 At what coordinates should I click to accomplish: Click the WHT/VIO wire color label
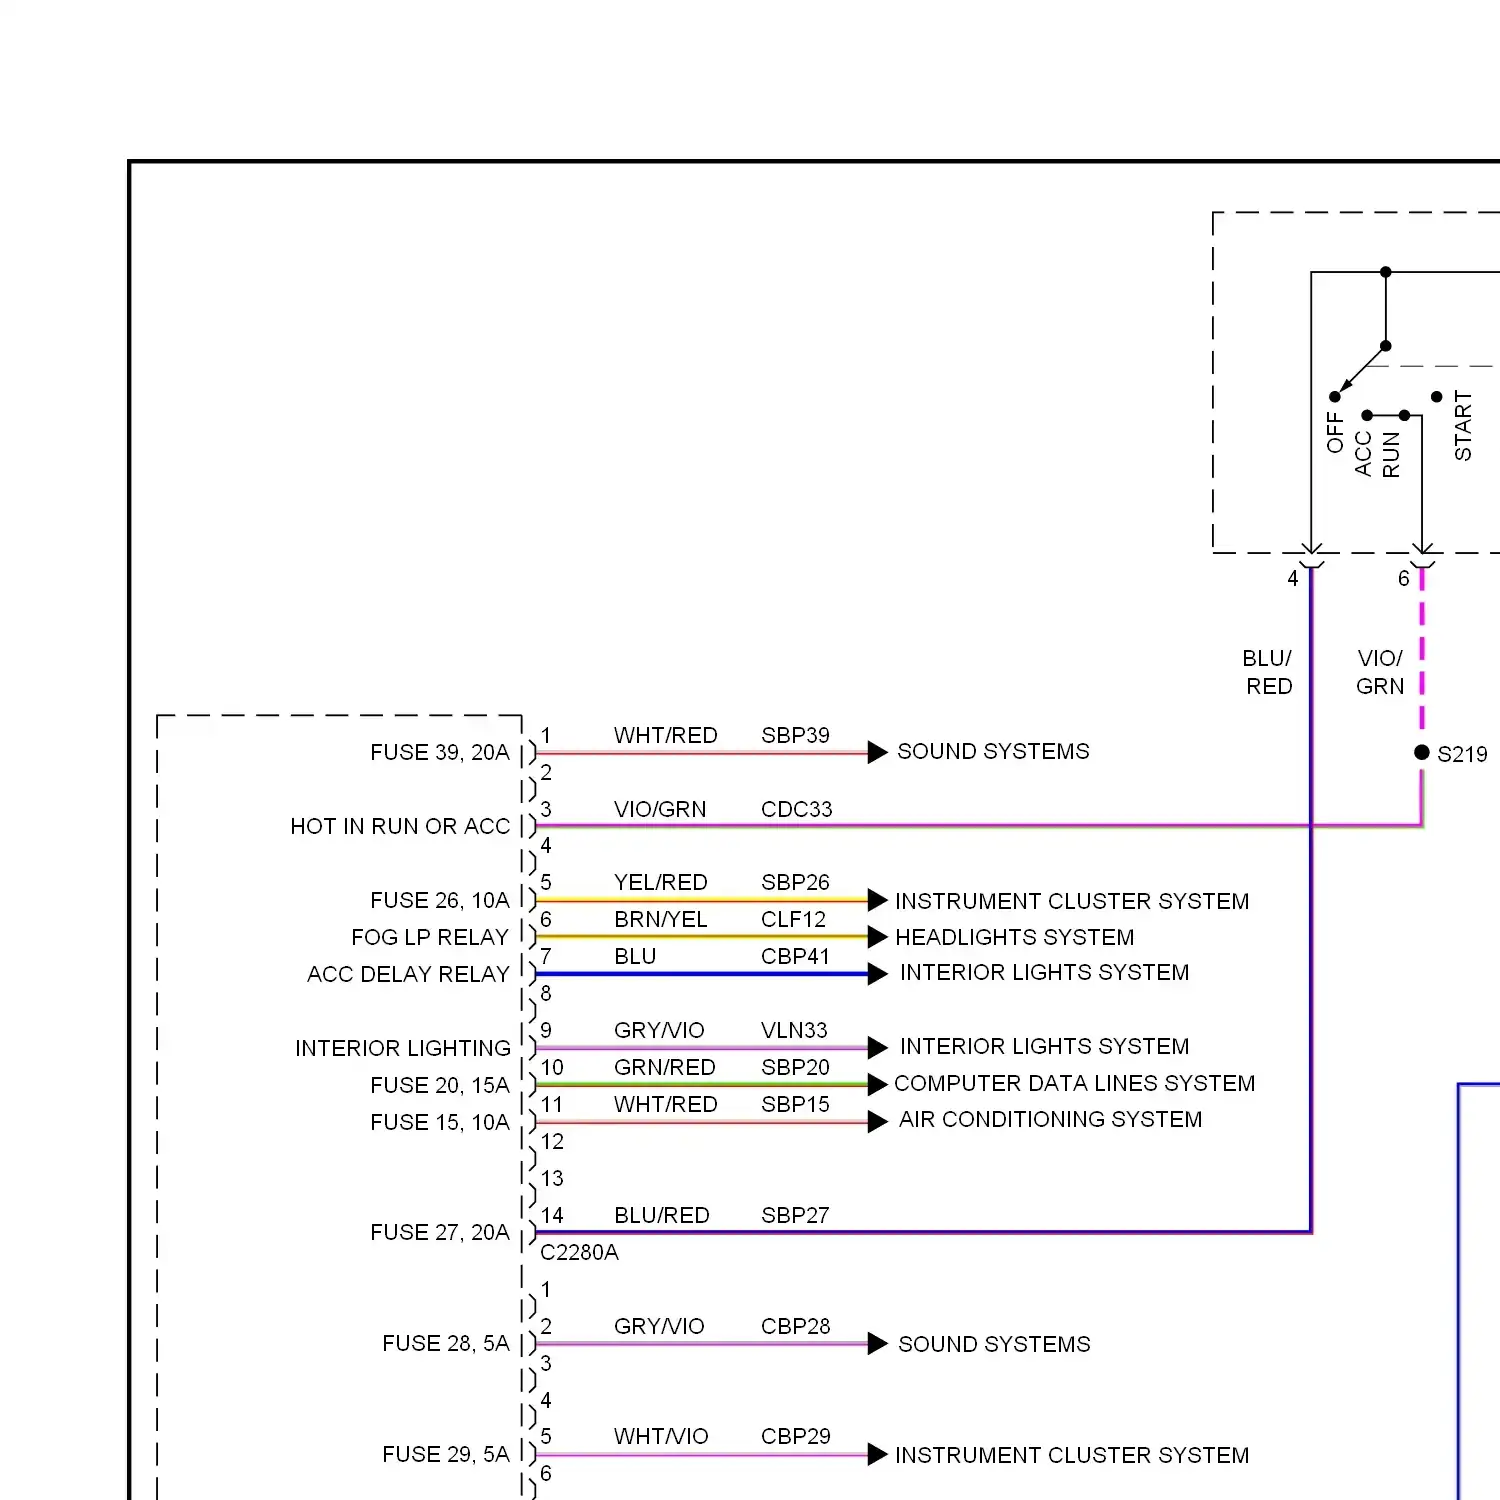point(661,1436)
